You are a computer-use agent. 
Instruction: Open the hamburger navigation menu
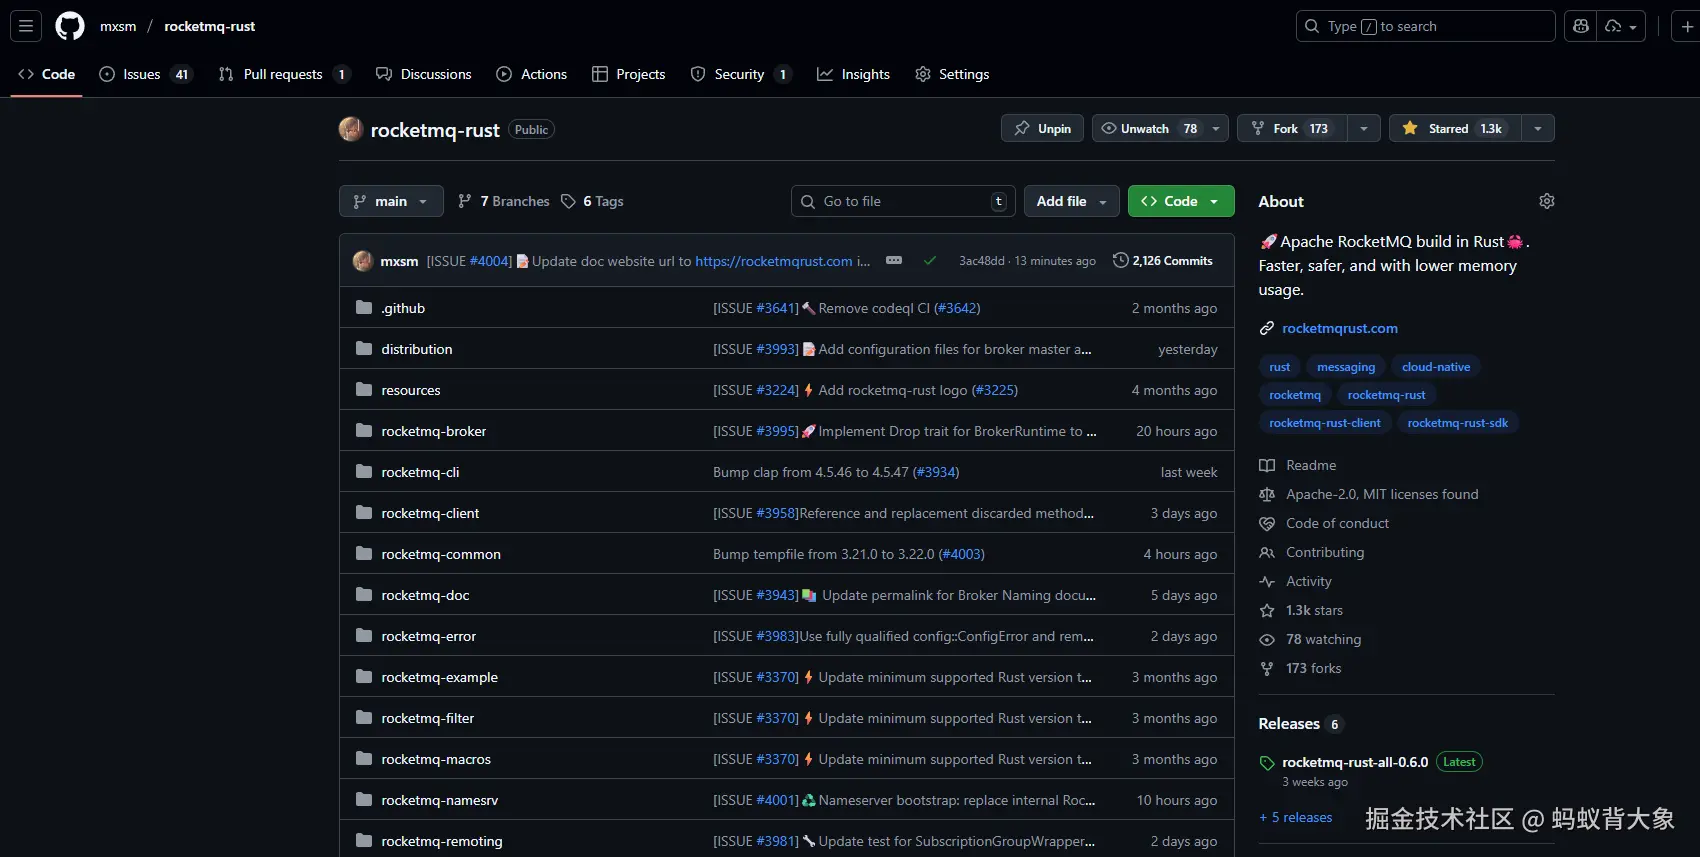(26, 26)
